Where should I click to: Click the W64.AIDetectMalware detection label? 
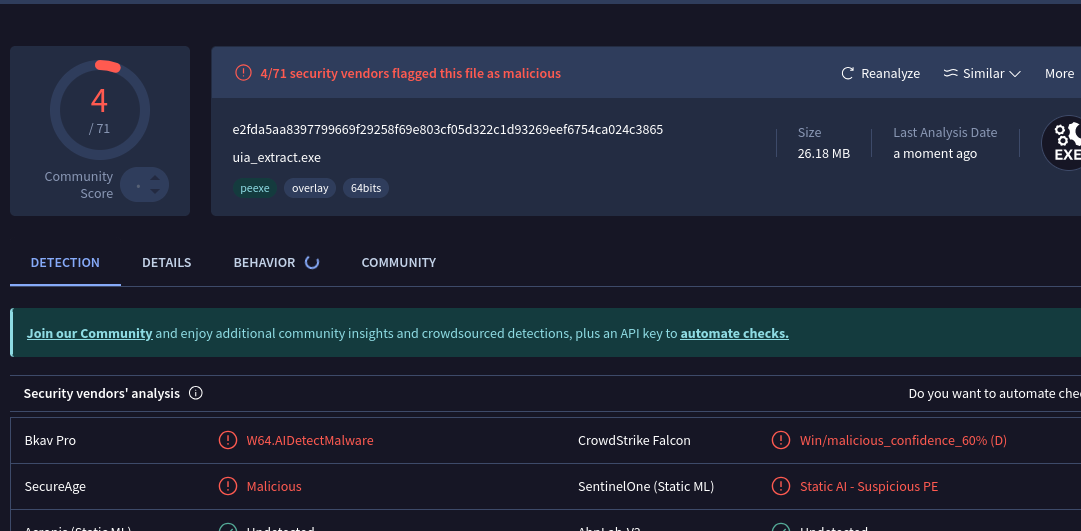[x=310, y=440]
